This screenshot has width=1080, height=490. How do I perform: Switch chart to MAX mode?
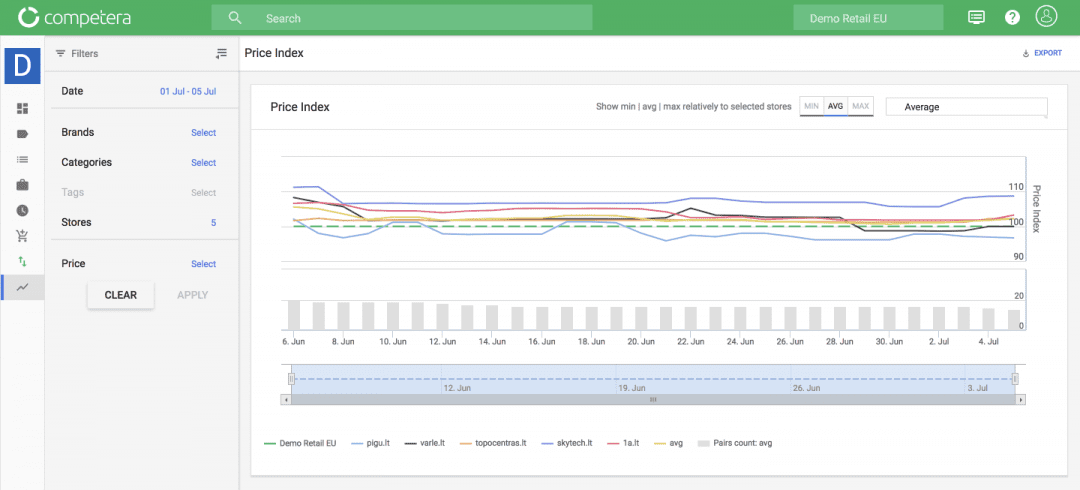click(860, 106)
